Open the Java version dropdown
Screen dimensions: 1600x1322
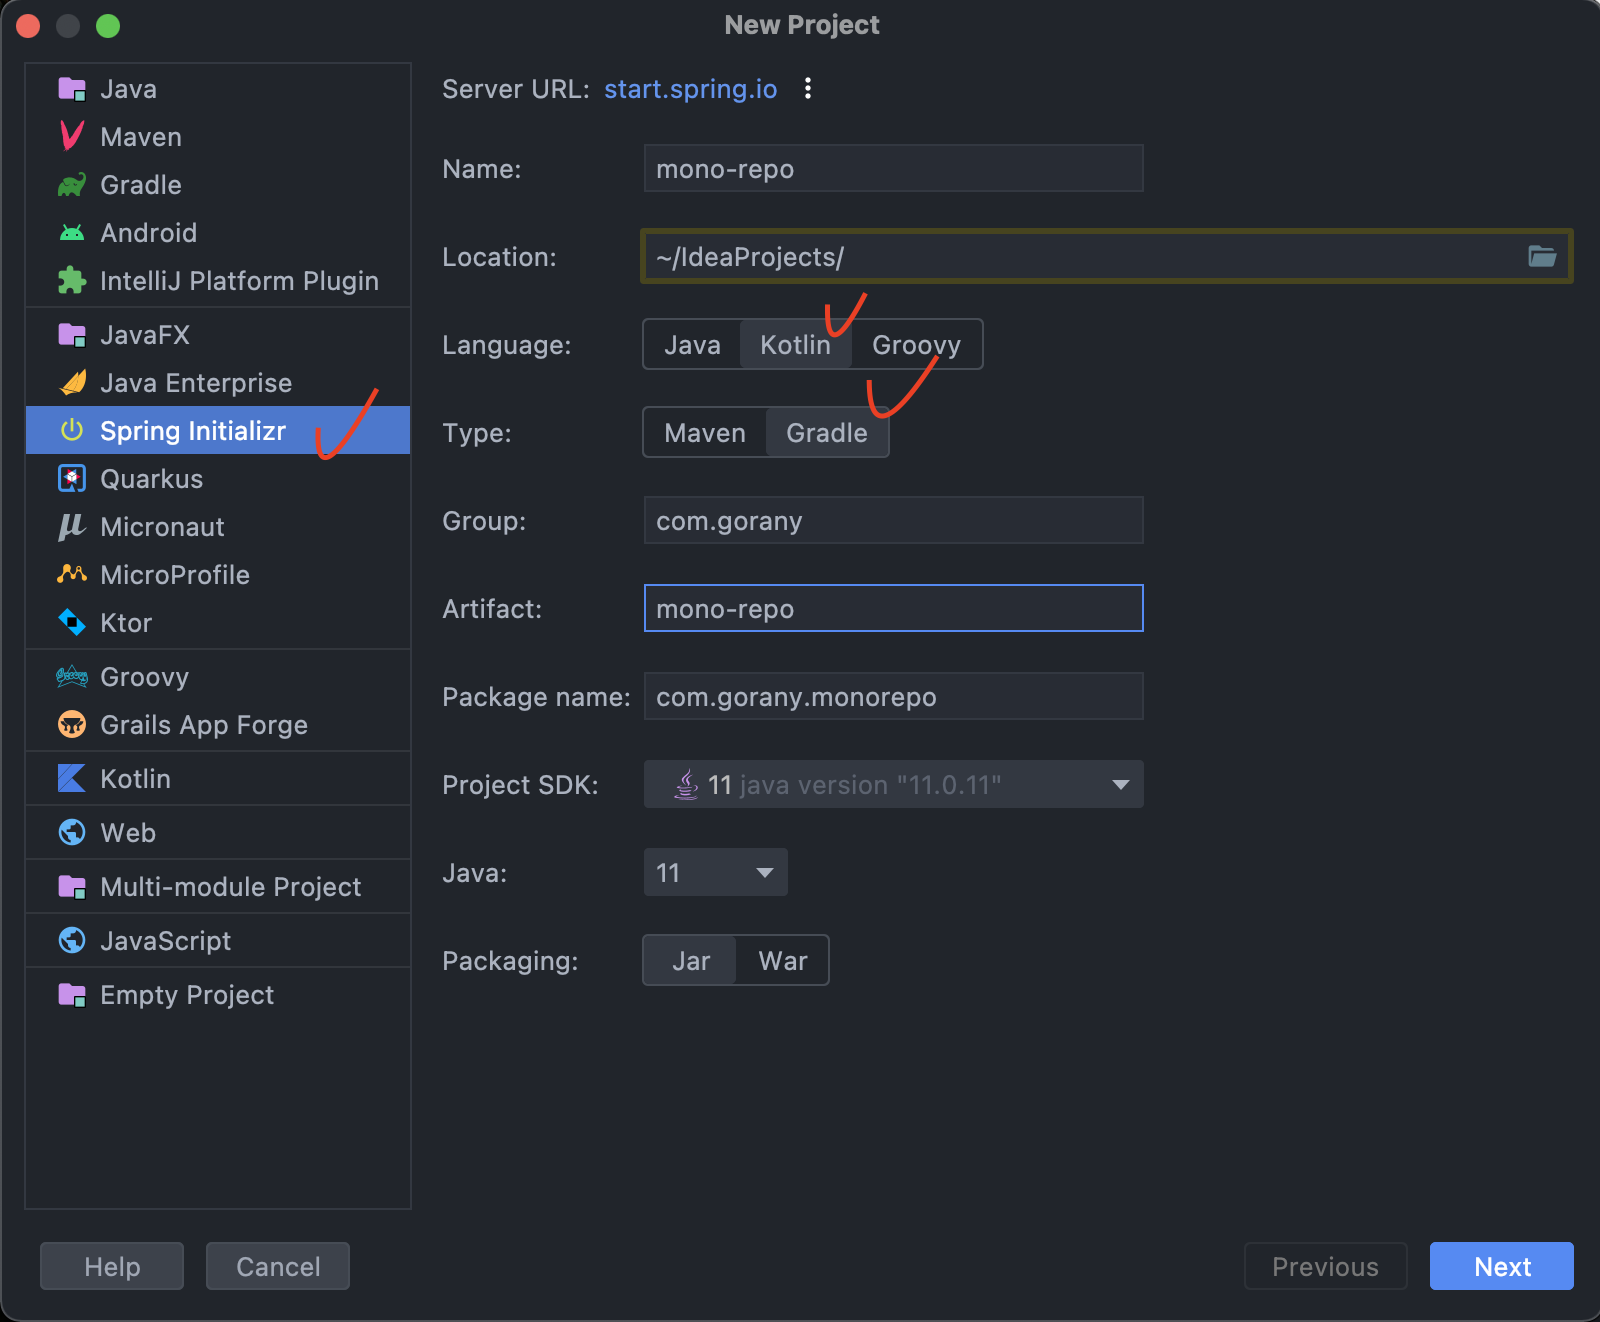pyautogui.click(x=715, y=873)
